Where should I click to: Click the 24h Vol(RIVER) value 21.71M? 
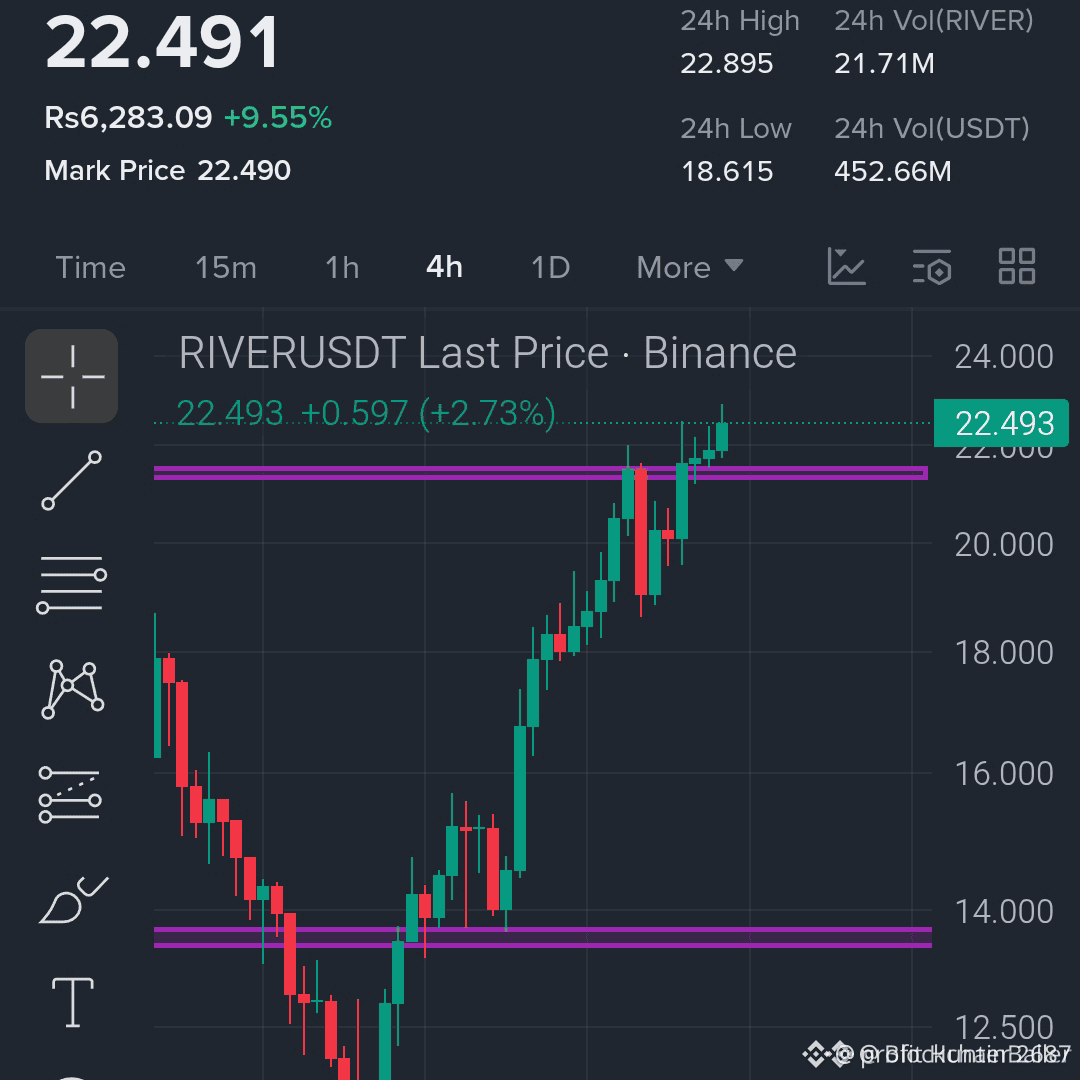point(884,63)
